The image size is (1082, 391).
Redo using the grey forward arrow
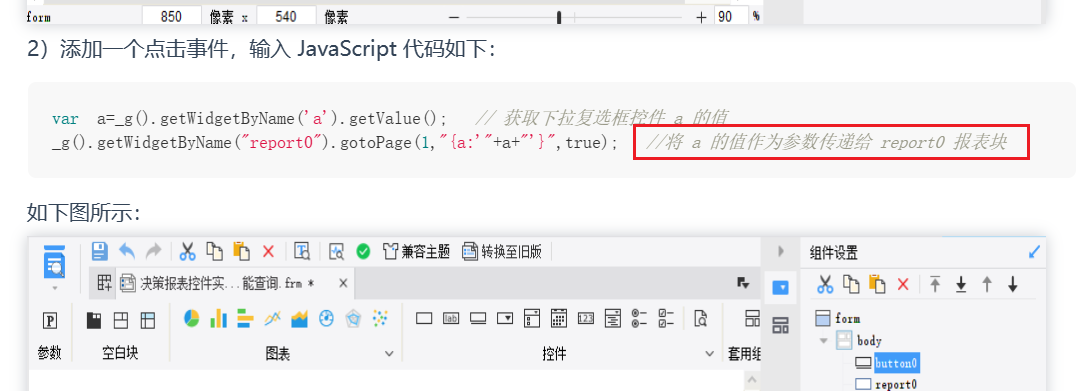[x=153, y=251]
